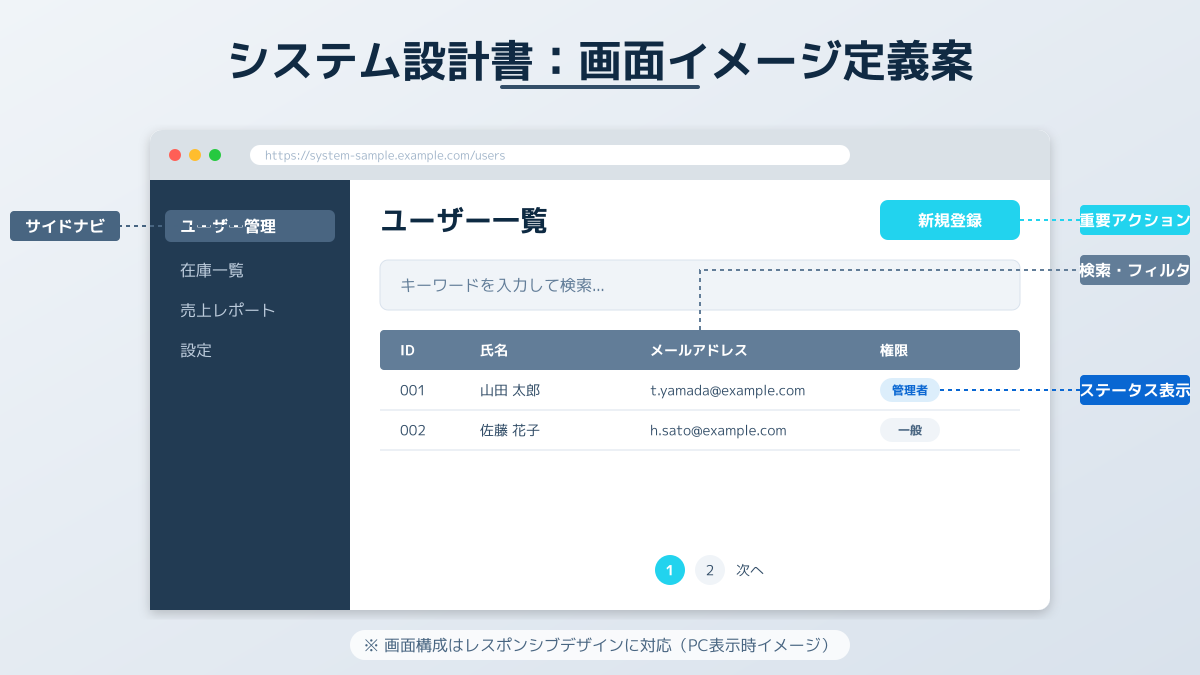The width and height of the screenshot is (1200, 675).
Task: Click the yellow minimize window dot
Action: [195, 155]
